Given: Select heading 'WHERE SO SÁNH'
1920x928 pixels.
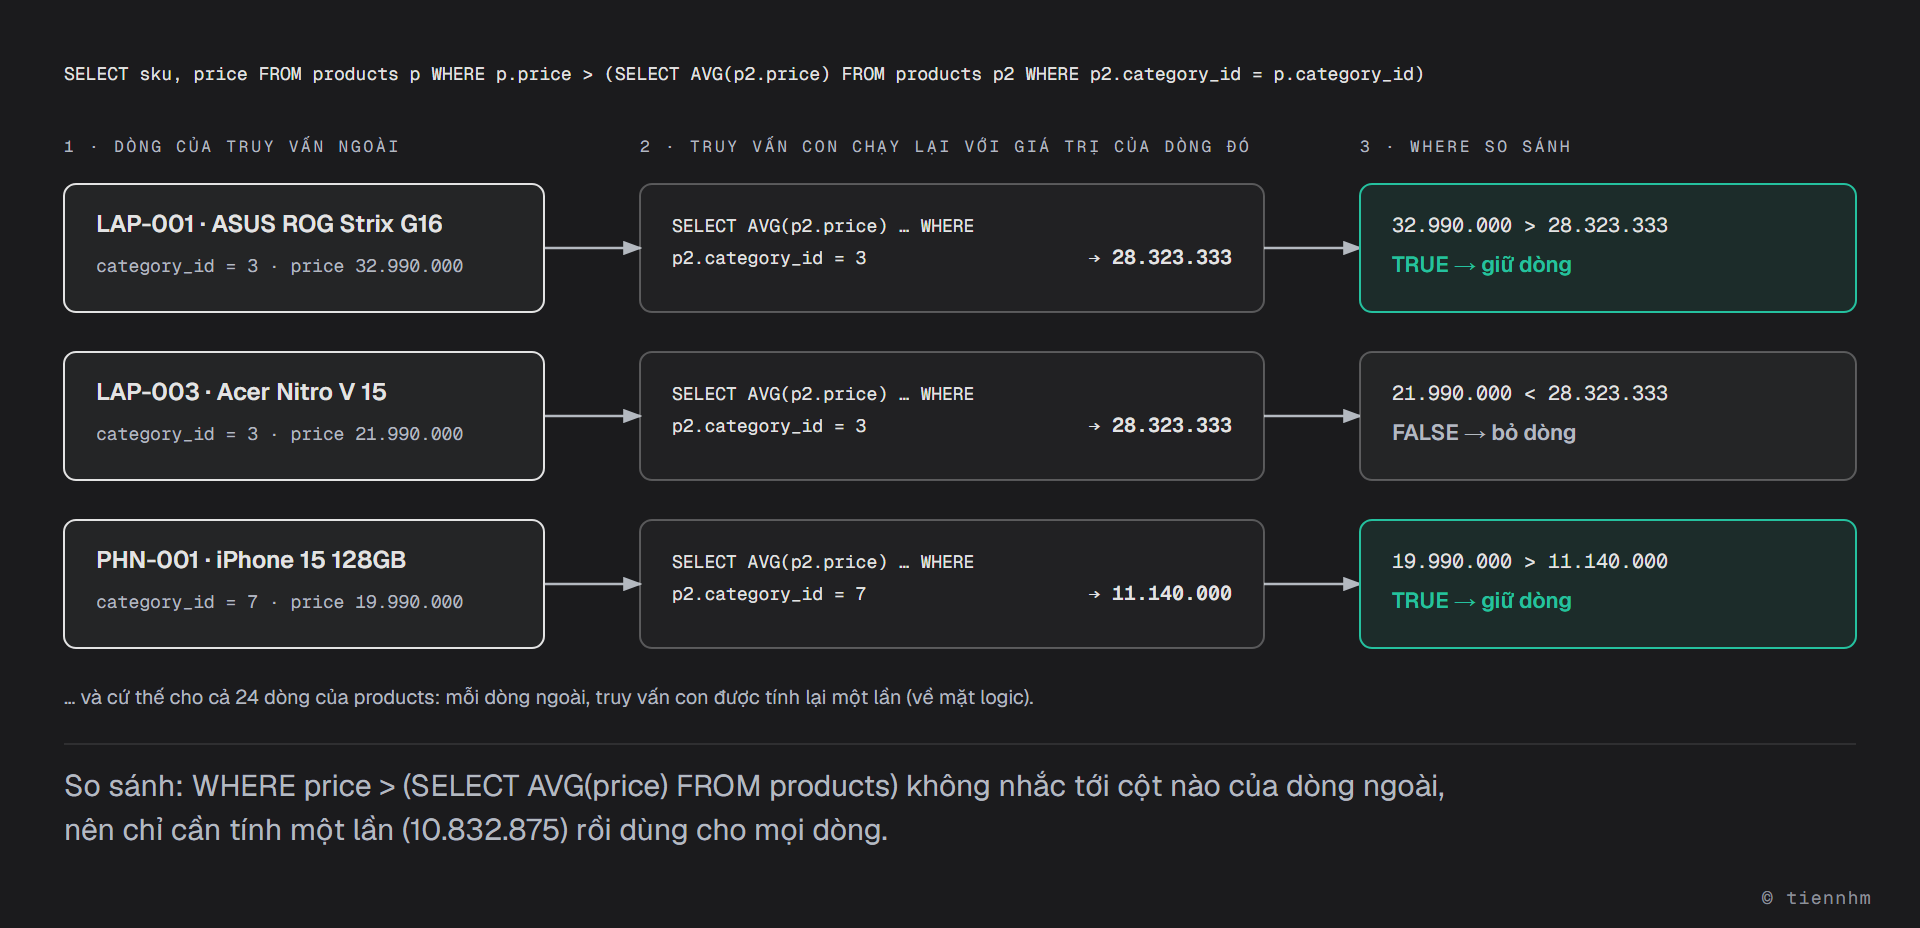Looking at the screenshot, I should click(1490, 146).
